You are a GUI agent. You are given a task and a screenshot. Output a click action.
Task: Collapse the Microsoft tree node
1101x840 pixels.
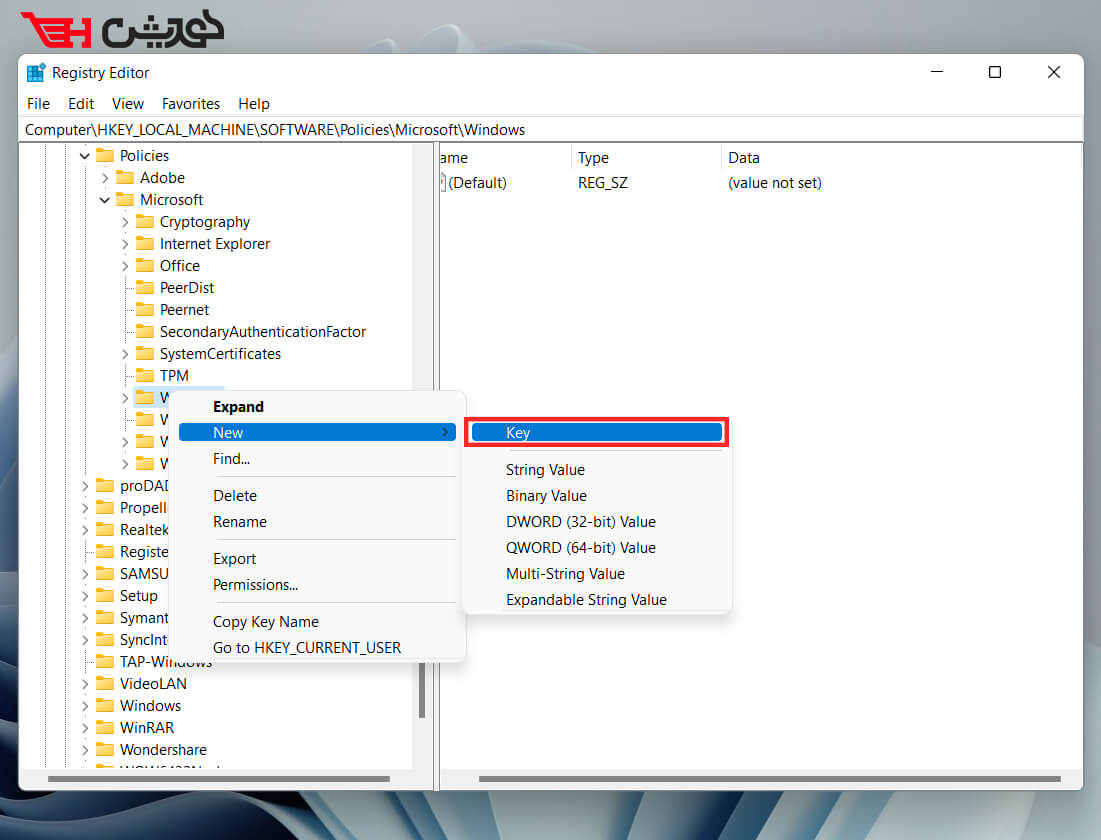(x=105, y=200)
